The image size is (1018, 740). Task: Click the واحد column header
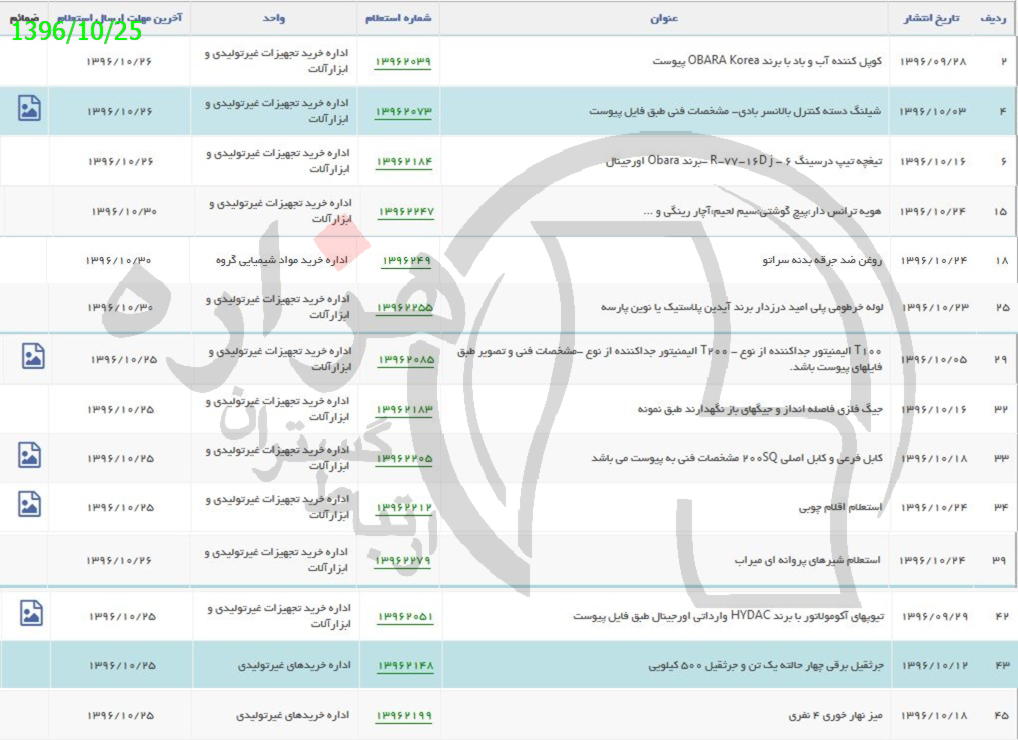(x=273, y=18)
